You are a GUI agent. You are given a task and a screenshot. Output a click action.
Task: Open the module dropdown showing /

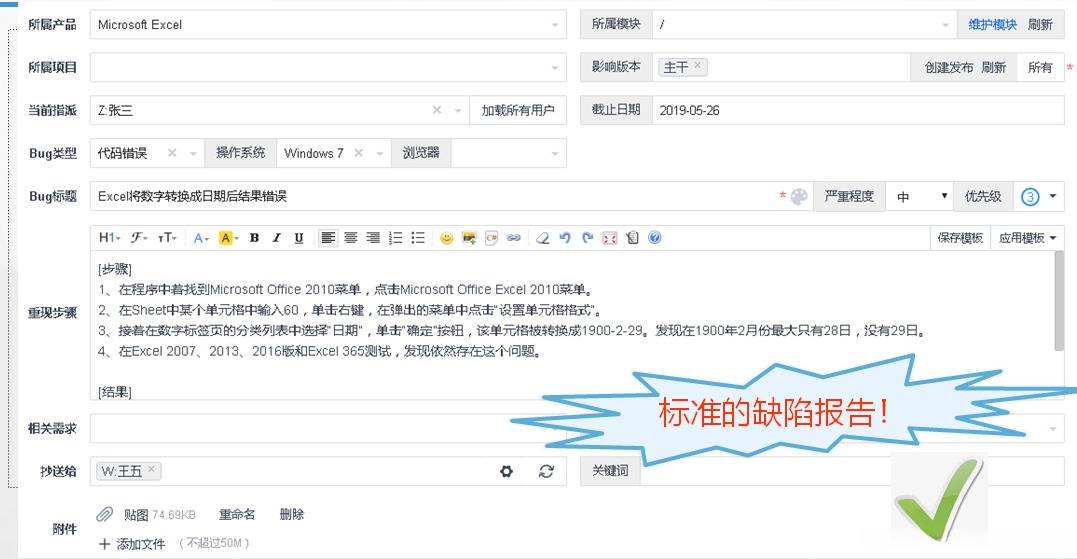[x=804, y=25]
